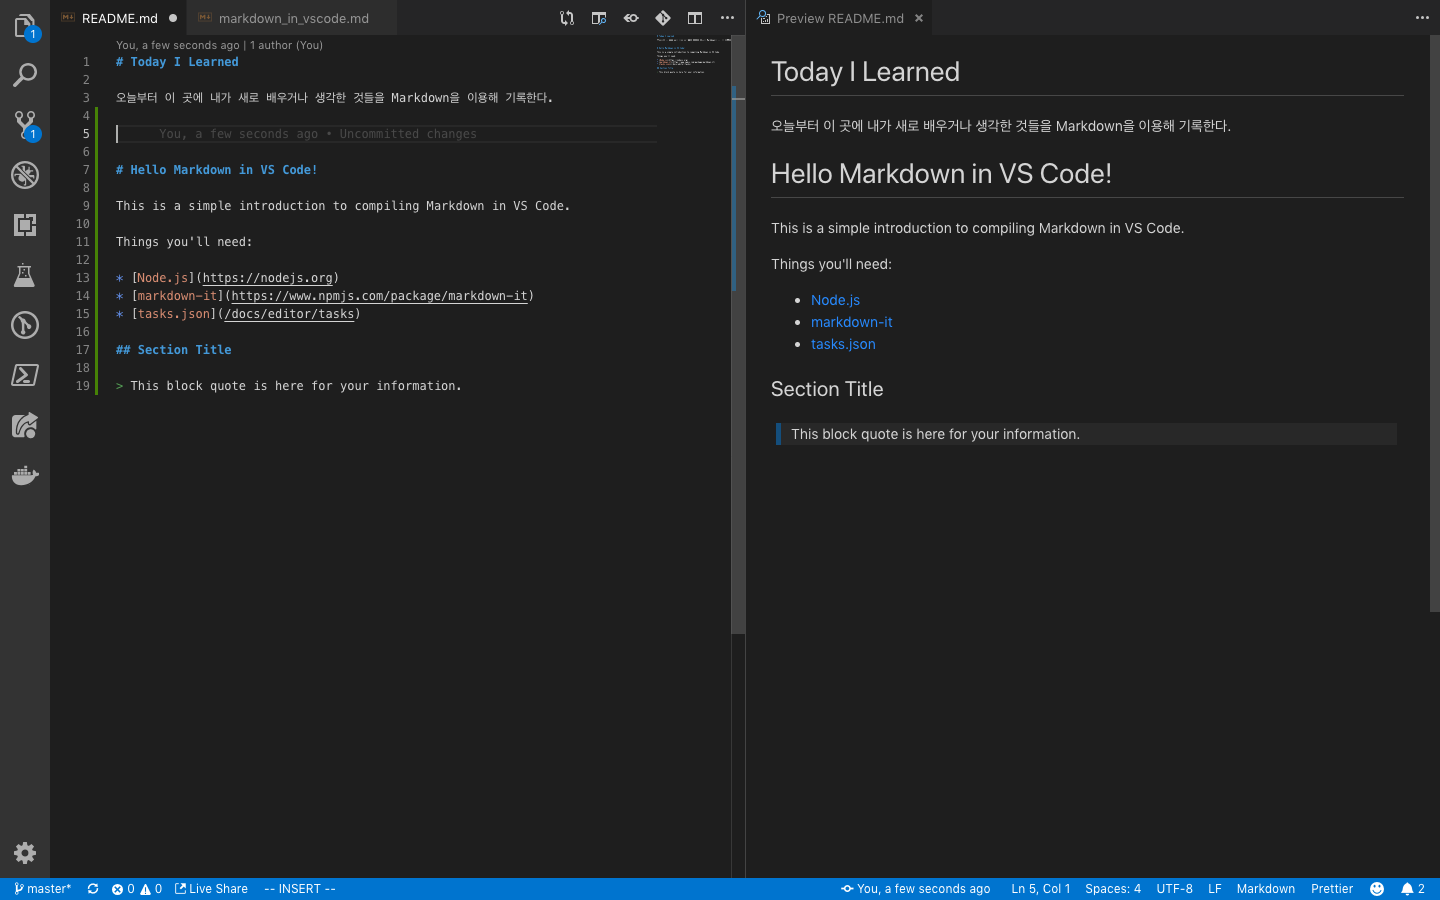Open the Live Share view icon
The height and width of the screenshot is (900, 1440).
pos(25,425)
